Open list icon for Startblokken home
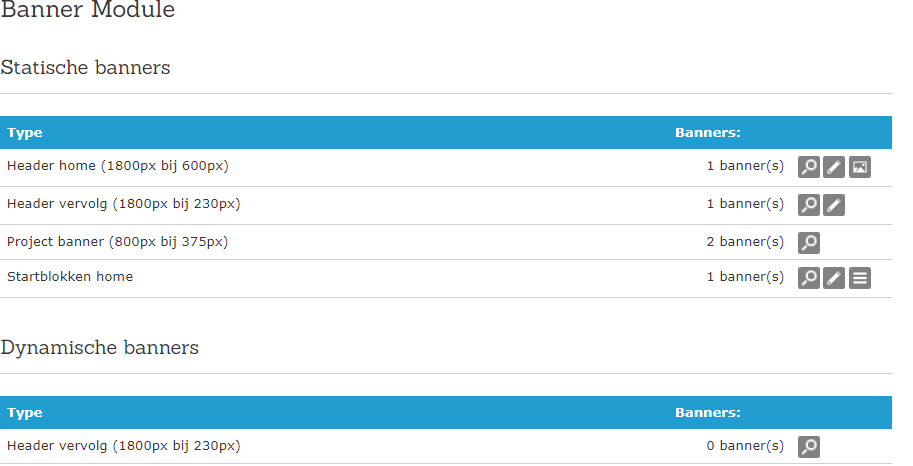 click(859, 278)
